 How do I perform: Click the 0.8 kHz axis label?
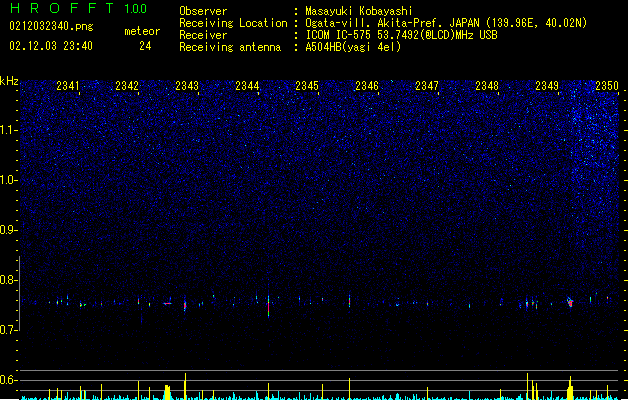8,280
